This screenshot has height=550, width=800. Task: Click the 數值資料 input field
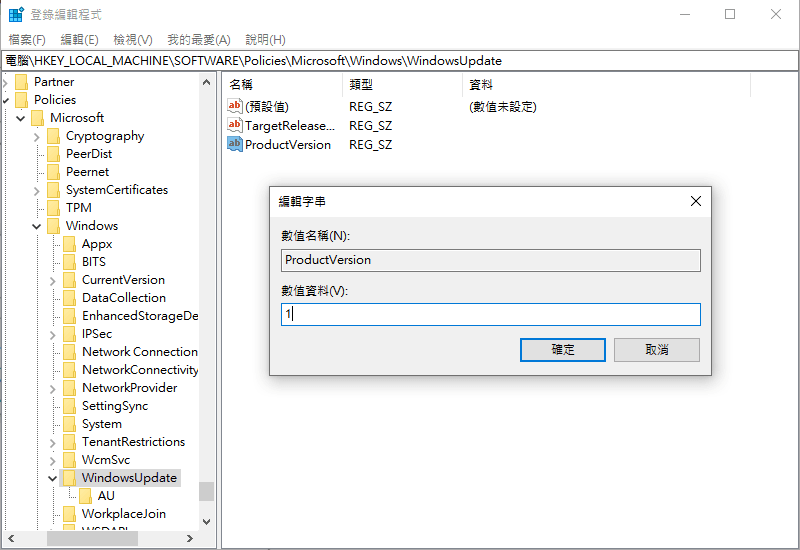point(490,314)
